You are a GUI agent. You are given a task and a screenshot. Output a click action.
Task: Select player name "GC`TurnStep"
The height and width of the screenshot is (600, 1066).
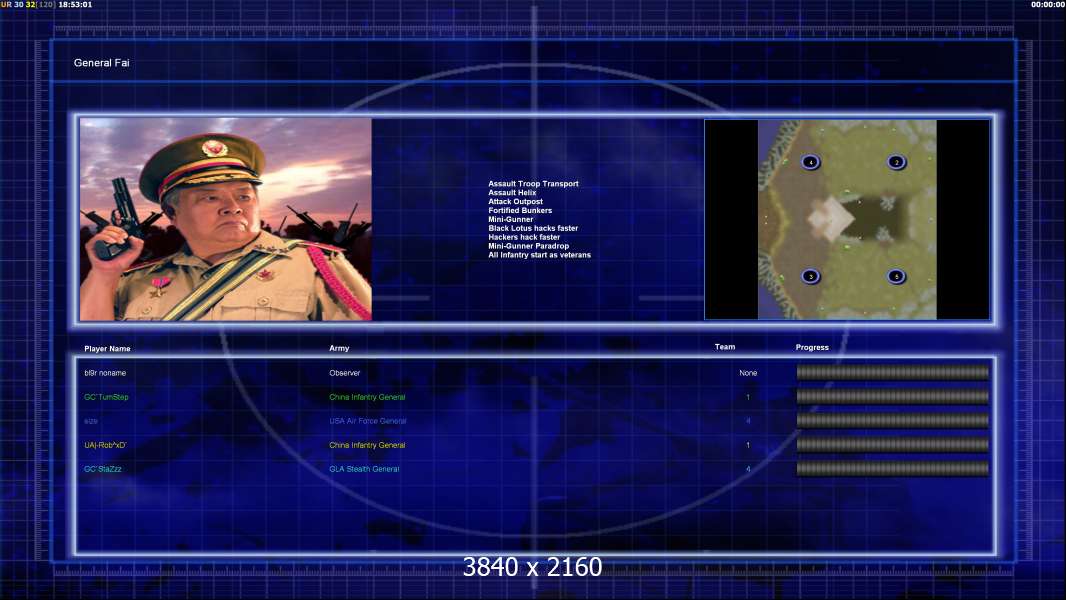(106, 397)
